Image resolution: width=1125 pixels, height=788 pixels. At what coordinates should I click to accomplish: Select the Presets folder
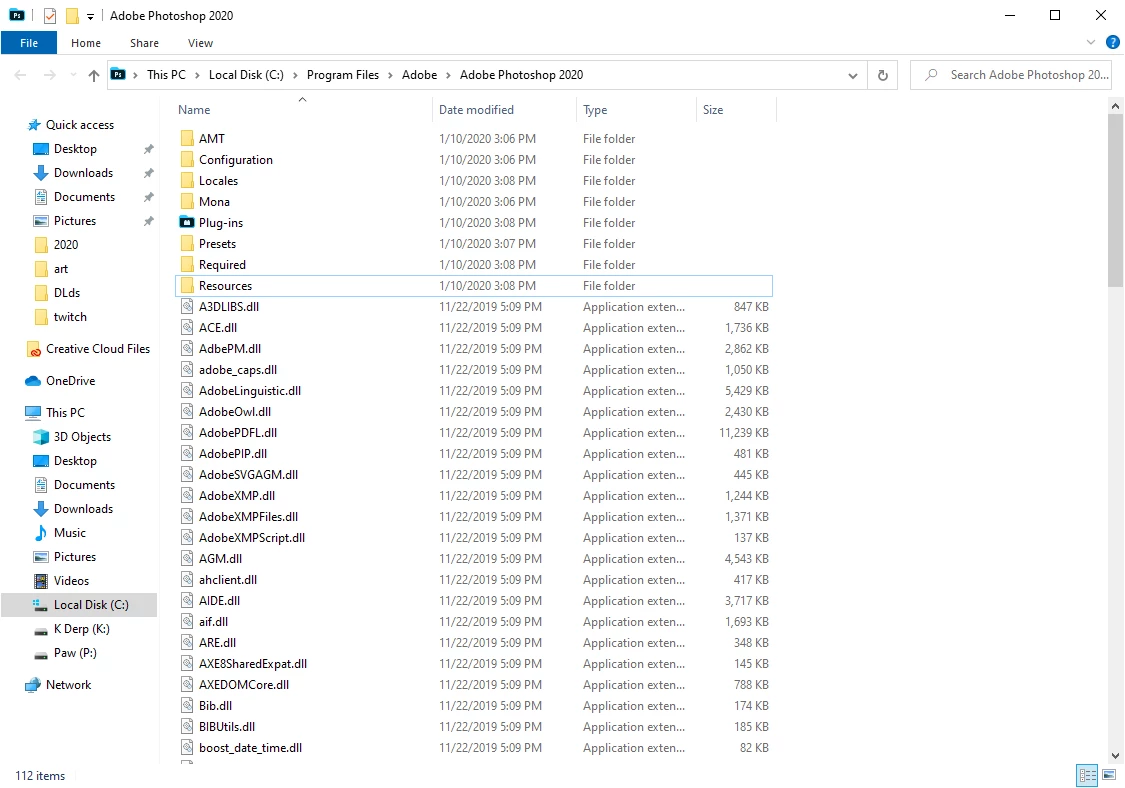click(x=217, y=244)
